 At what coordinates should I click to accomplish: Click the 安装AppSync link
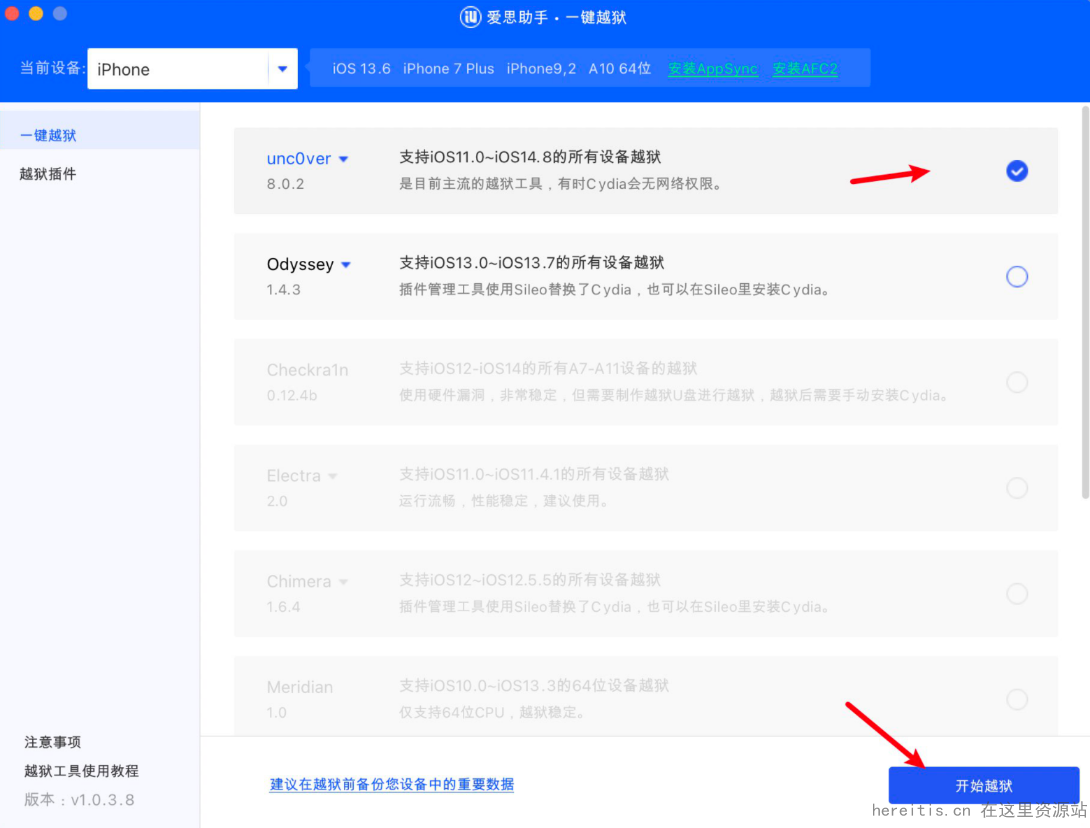(713, 69)
